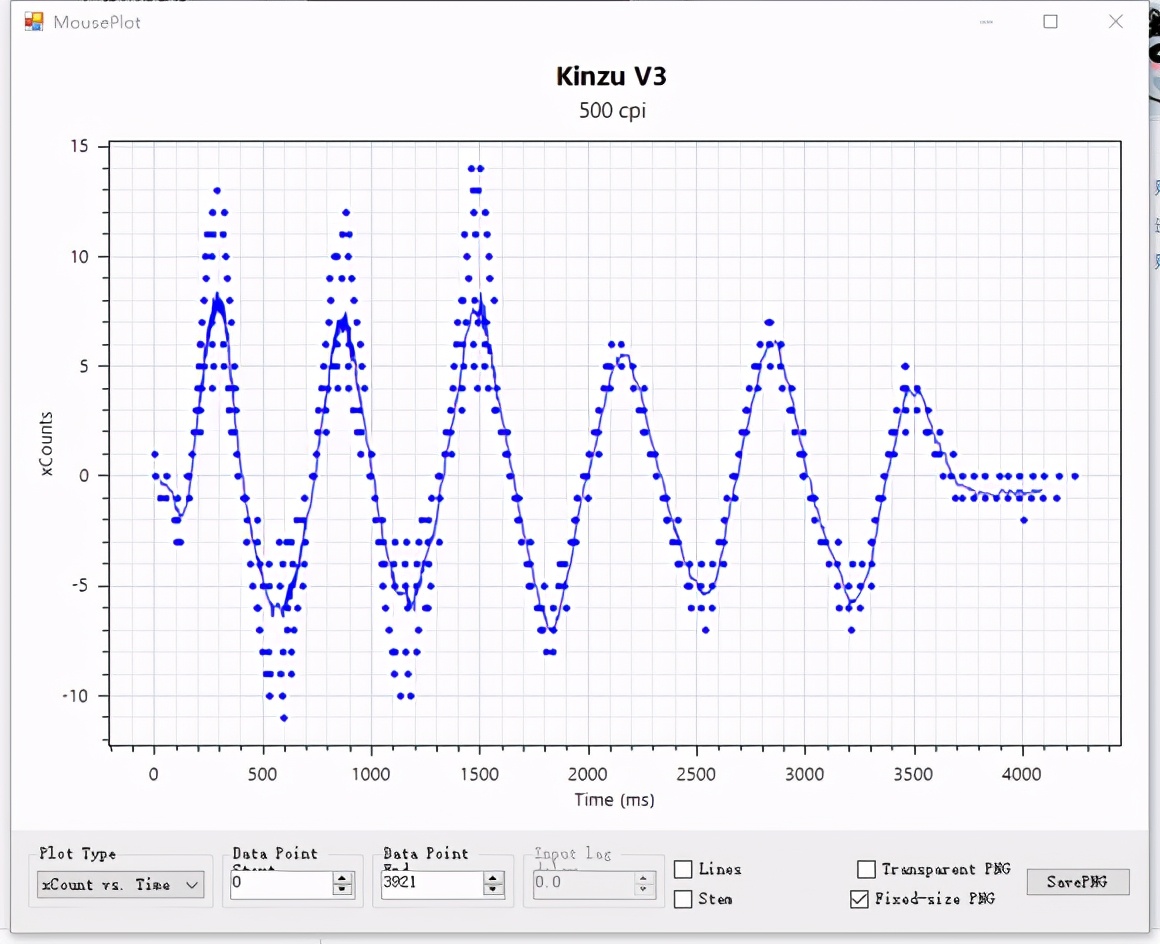Click the xCounts y-axis label
1160x944 pixels.
[46, 444]
